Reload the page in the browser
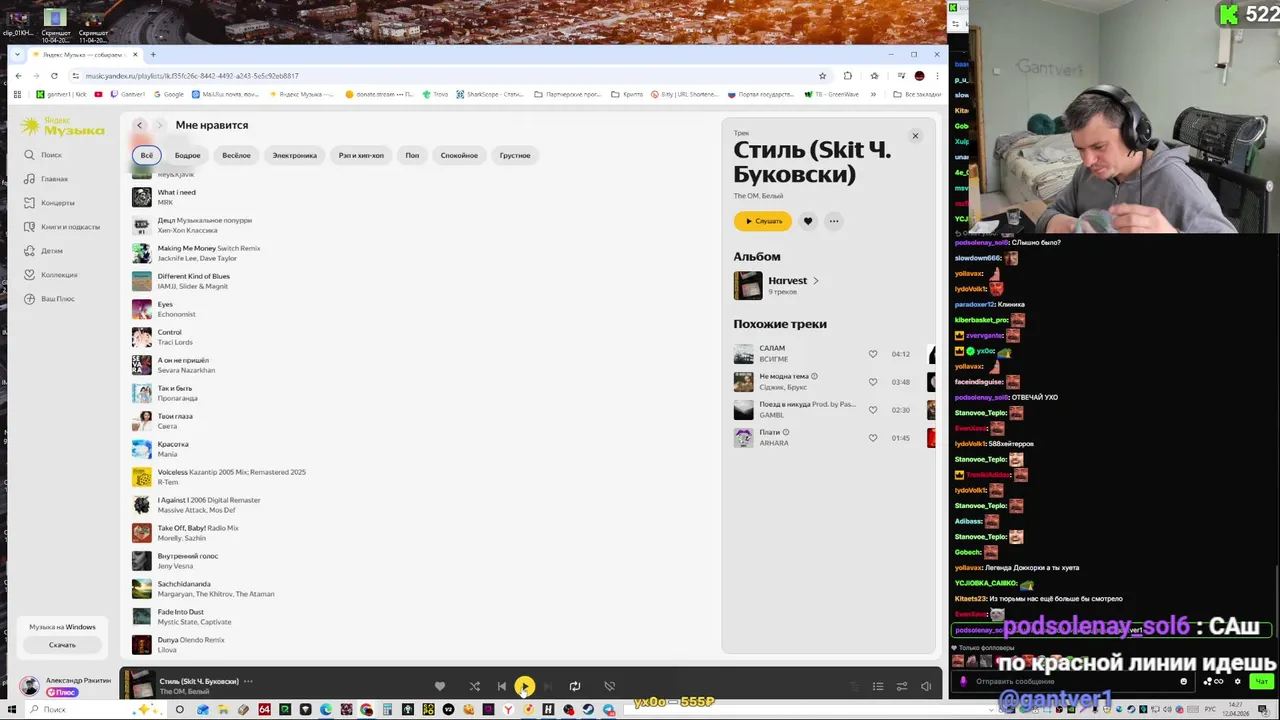This screenshot has height=720, width=1280. point(54,76)
